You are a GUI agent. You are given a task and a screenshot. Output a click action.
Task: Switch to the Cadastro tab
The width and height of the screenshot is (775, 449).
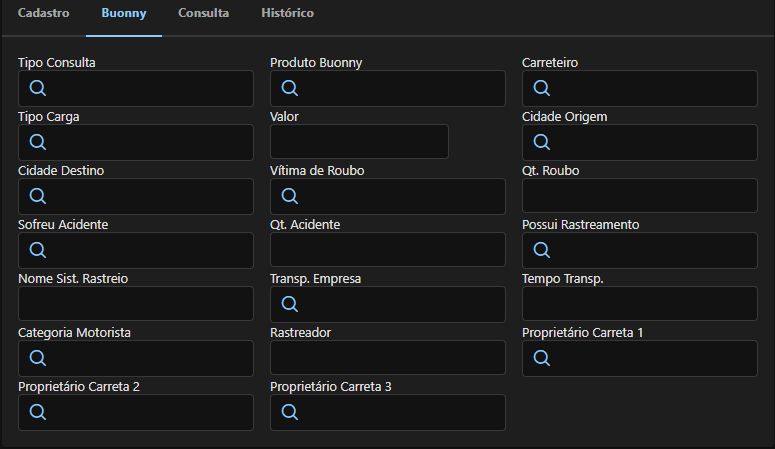click(x=43, y=13)
